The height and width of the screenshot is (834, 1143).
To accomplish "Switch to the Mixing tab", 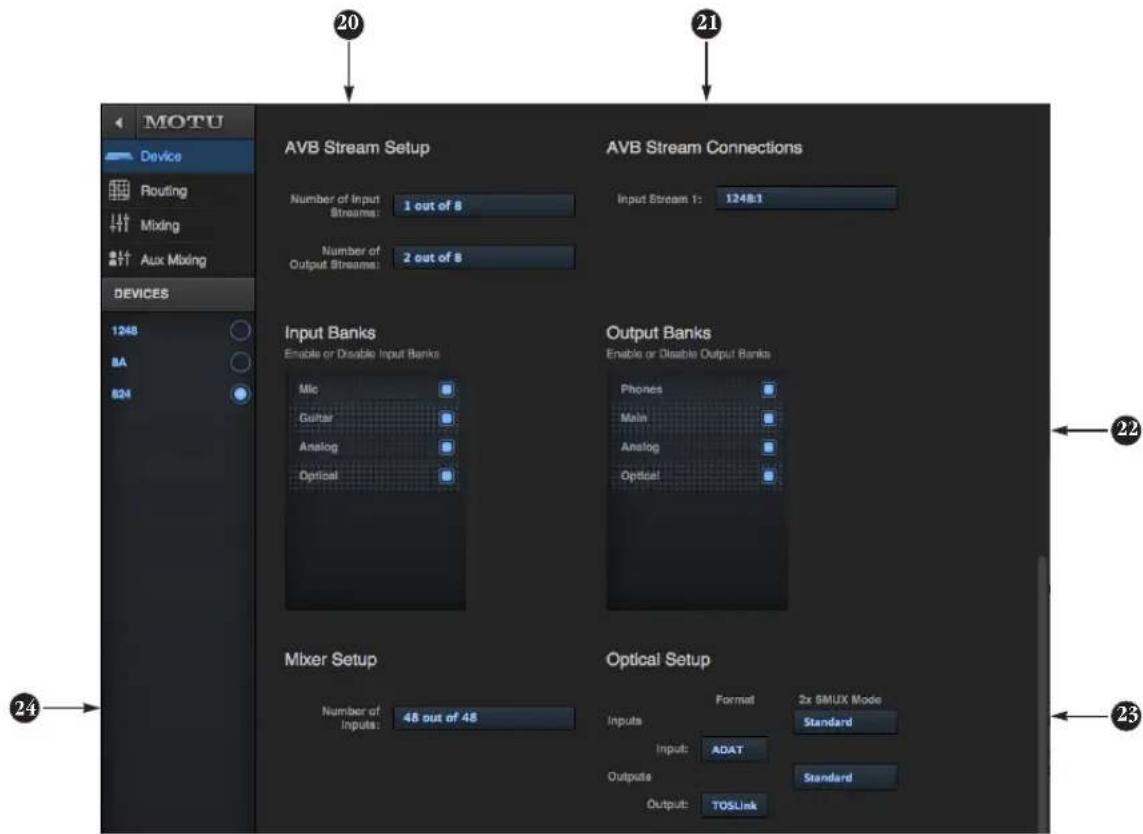I will (178, 225).
